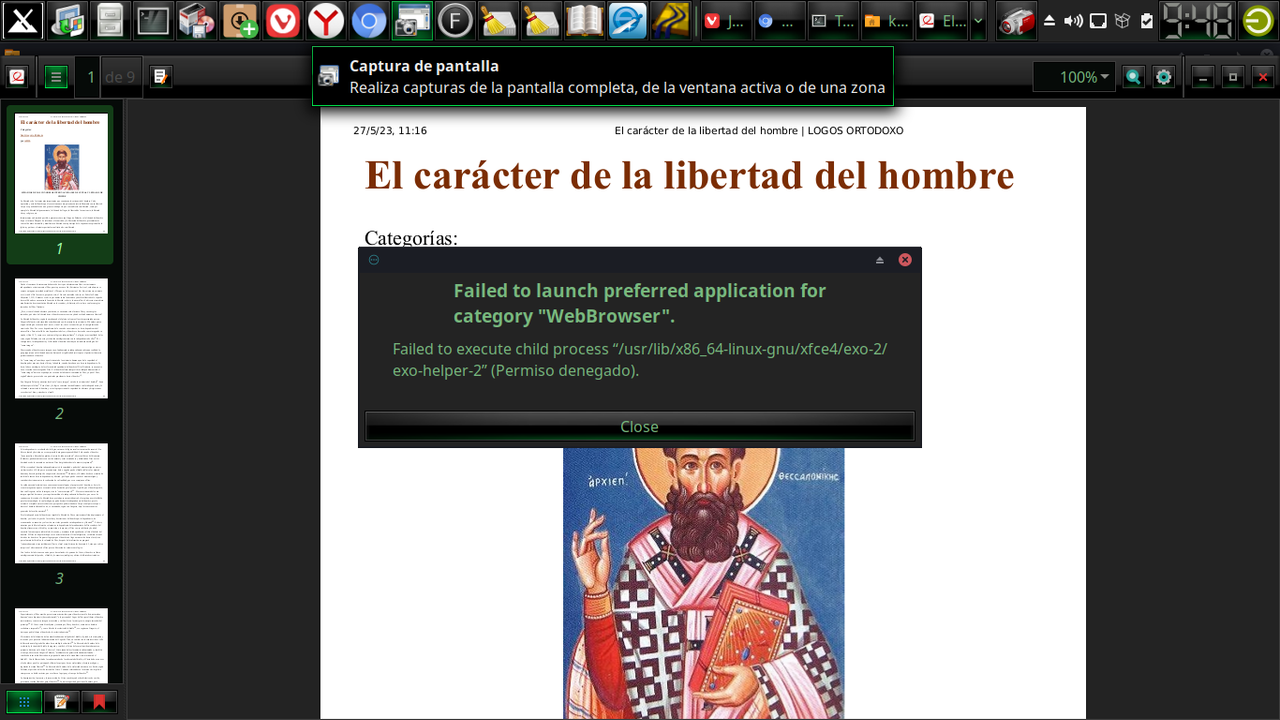Click the first broom cleaner launcher
Image resolution: width=1280 pixels, height=720 pixels.
(x=498, y=20)
